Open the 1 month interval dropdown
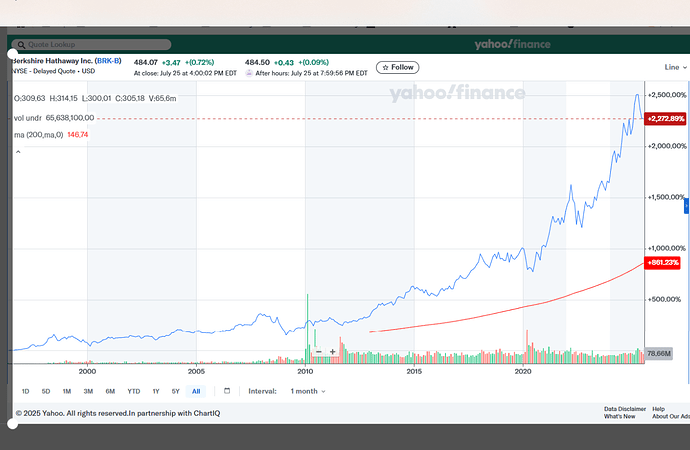 pyautogui.click(x=308, y=391)
